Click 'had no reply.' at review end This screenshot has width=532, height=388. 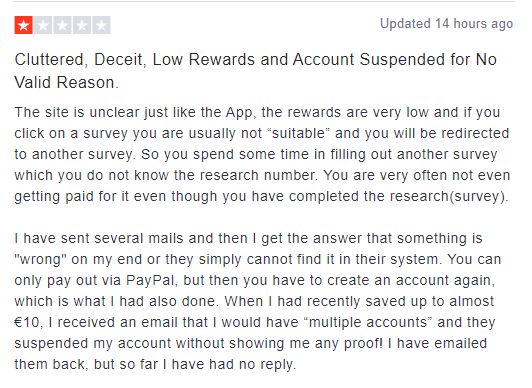click(252, 364)
